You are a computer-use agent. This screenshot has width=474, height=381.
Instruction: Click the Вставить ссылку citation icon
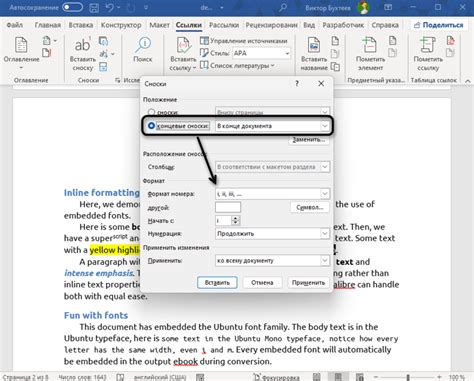pos(183,45)
